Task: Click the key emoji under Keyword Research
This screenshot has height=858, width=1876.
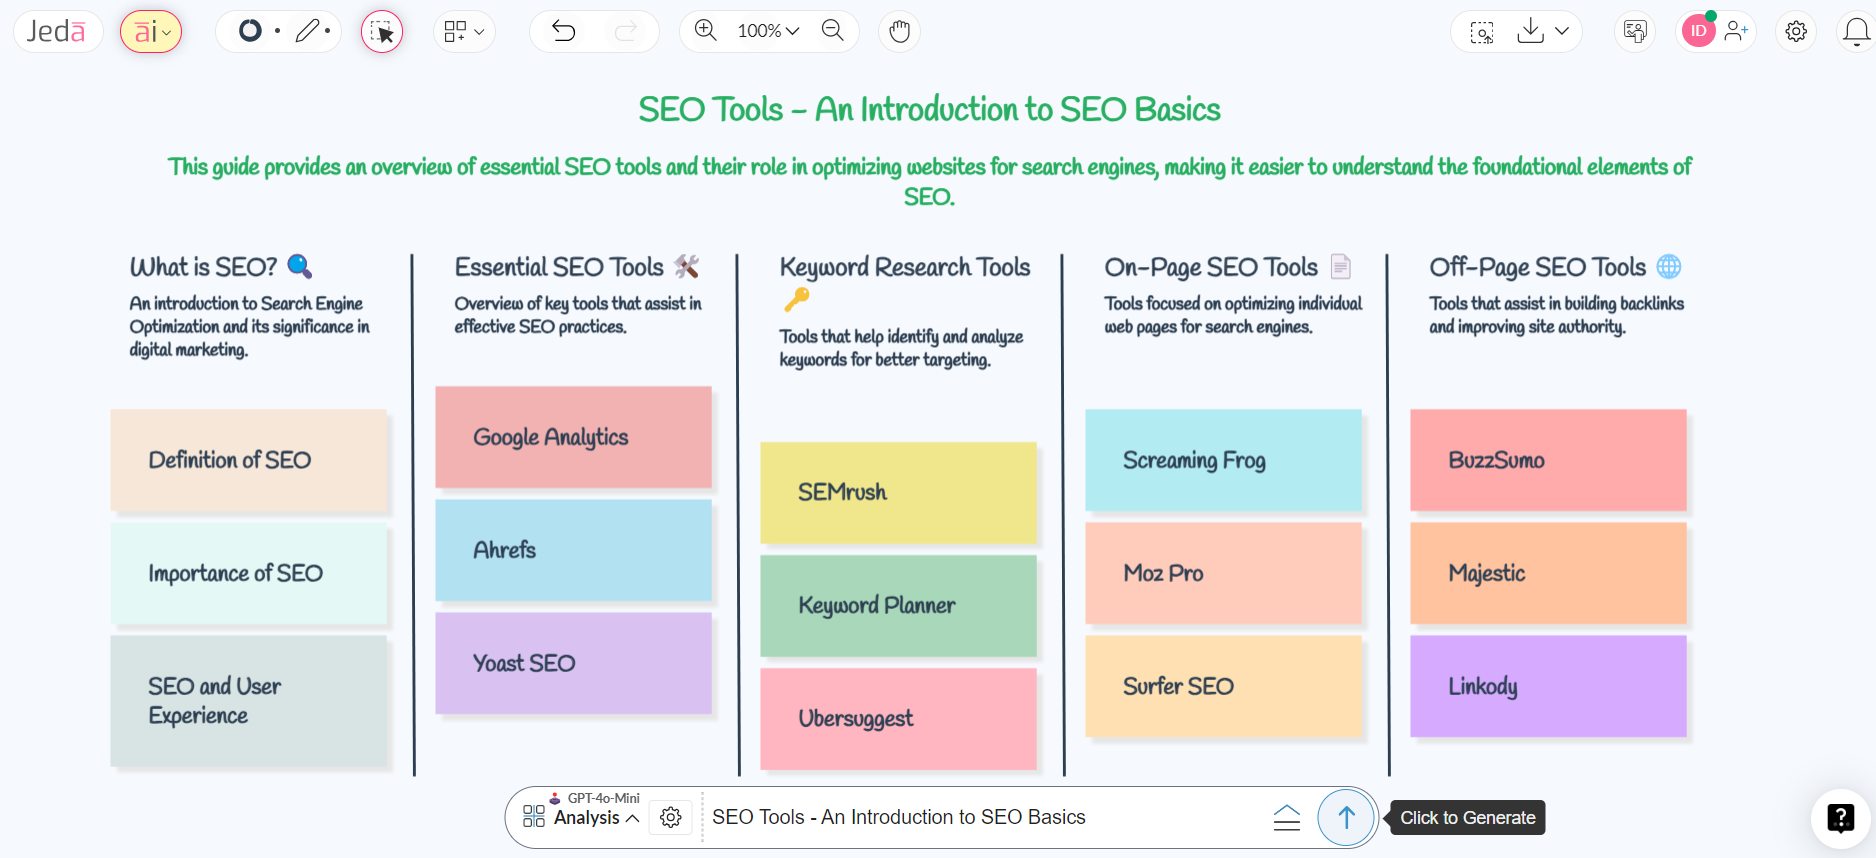Action: pyautogui.click(x=797, y=299)
